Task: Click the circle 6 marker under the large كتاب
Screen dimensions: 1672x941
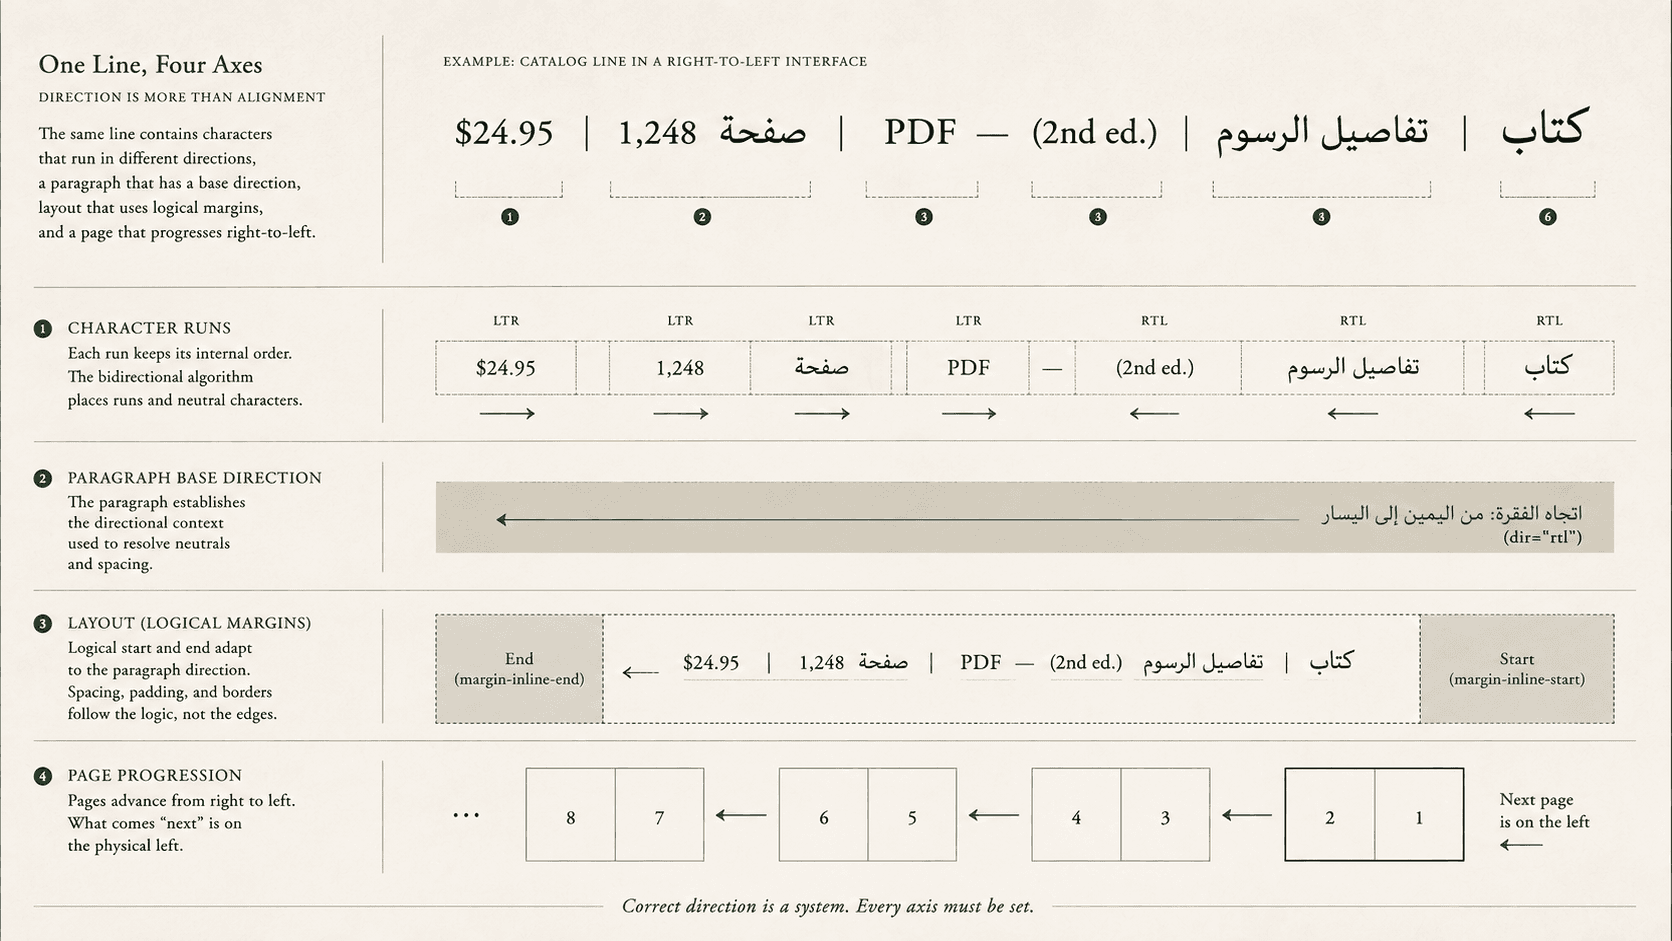Action: [1548, 217]
